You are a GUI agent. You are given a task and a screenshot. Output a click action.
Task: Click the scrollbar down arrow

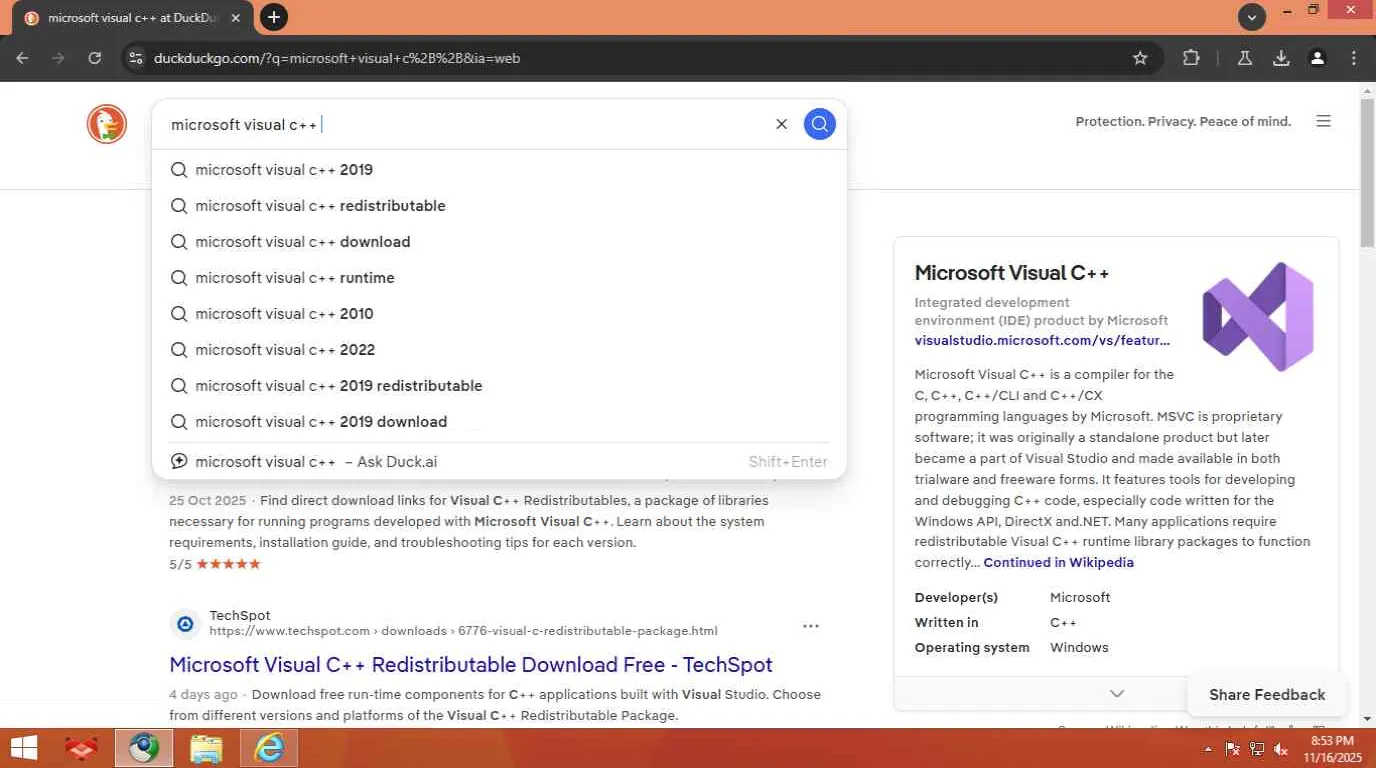(1367, 719)
